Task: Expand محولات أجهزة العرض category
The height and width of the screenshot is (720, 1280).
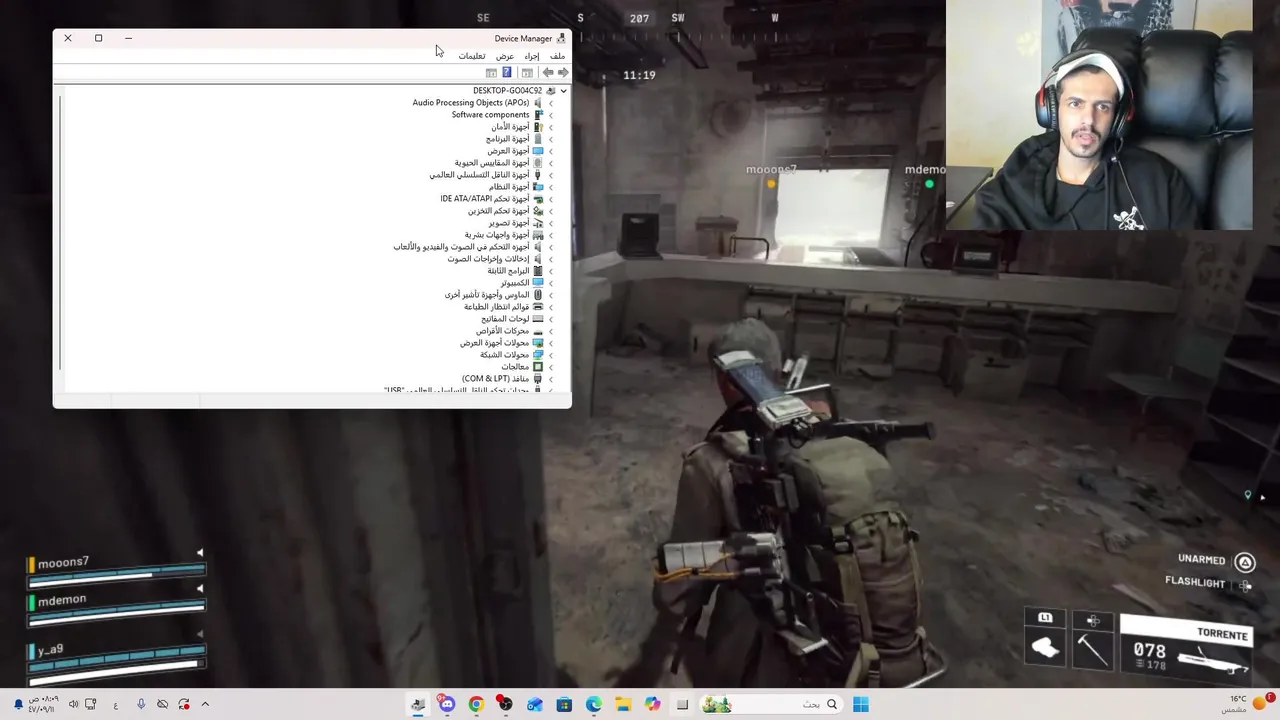Action: click(x=551, y=343)
